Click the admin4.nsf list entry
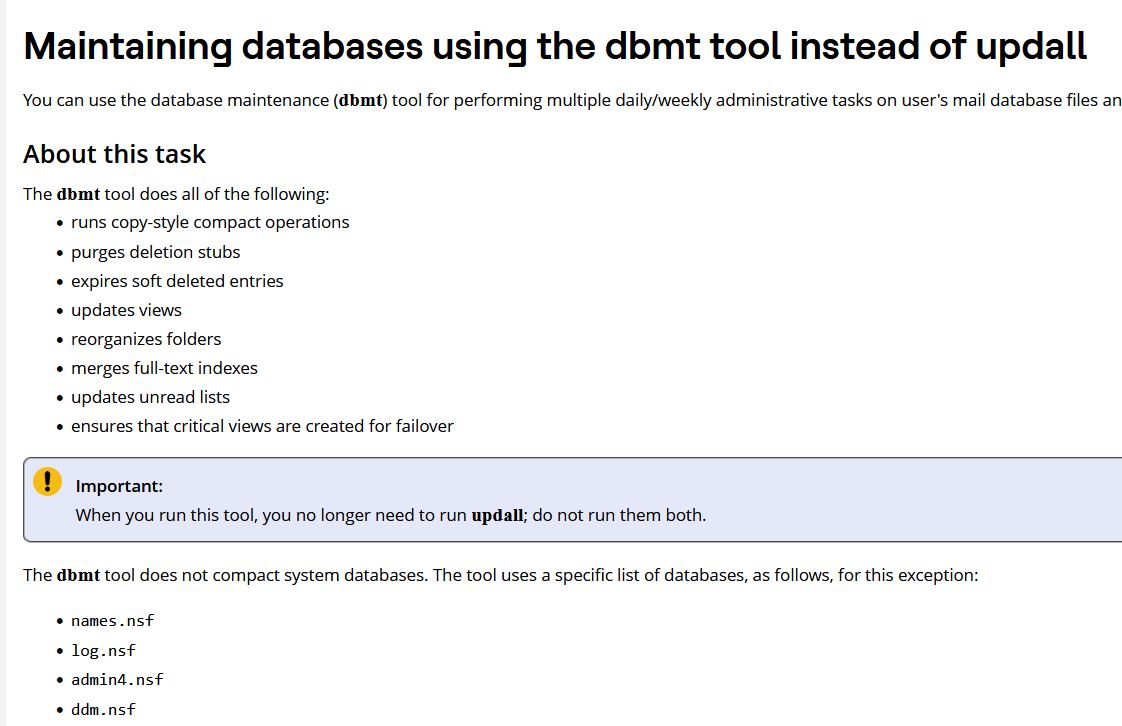Screen dimensions: 1122x726 (x=117, y=680)
